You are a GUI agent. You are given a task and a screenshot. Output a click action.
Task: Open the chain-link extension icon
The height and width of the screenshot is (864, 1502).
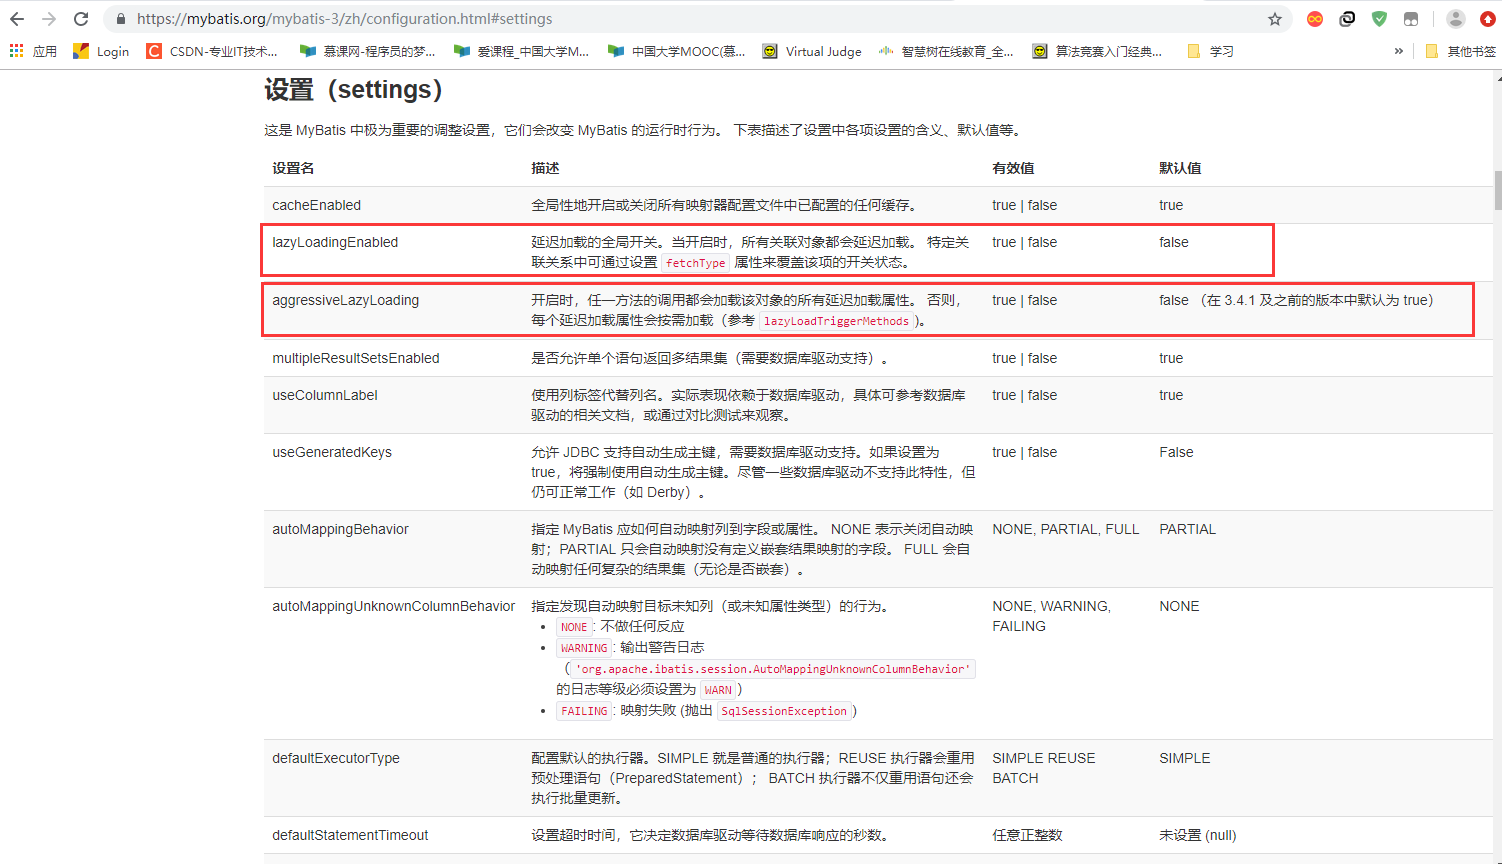(1347, 18)
